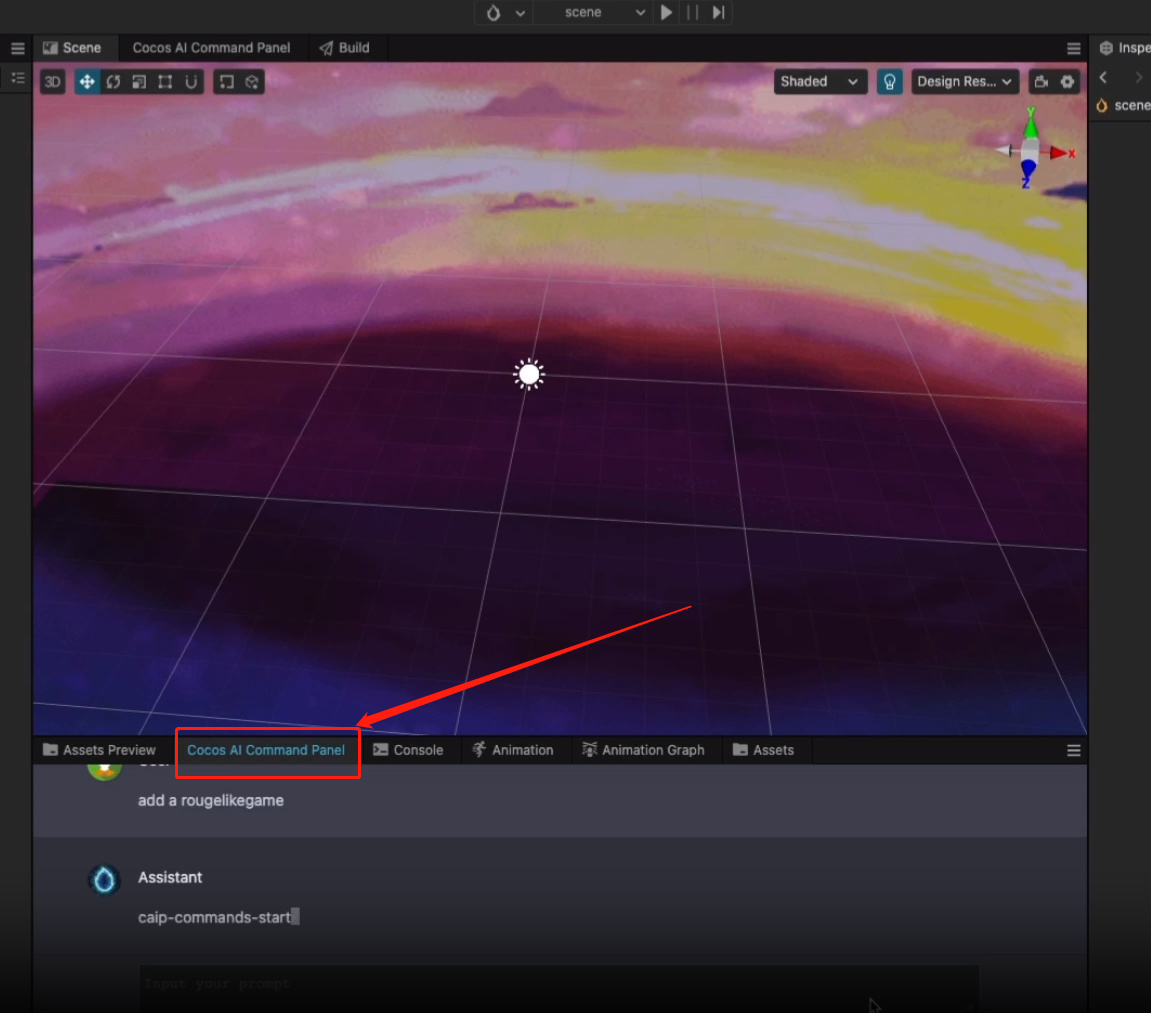1151x1013 pixels.
Task: Open top Cocos AI Command Panel tab
Action: (x=211, y=48)
